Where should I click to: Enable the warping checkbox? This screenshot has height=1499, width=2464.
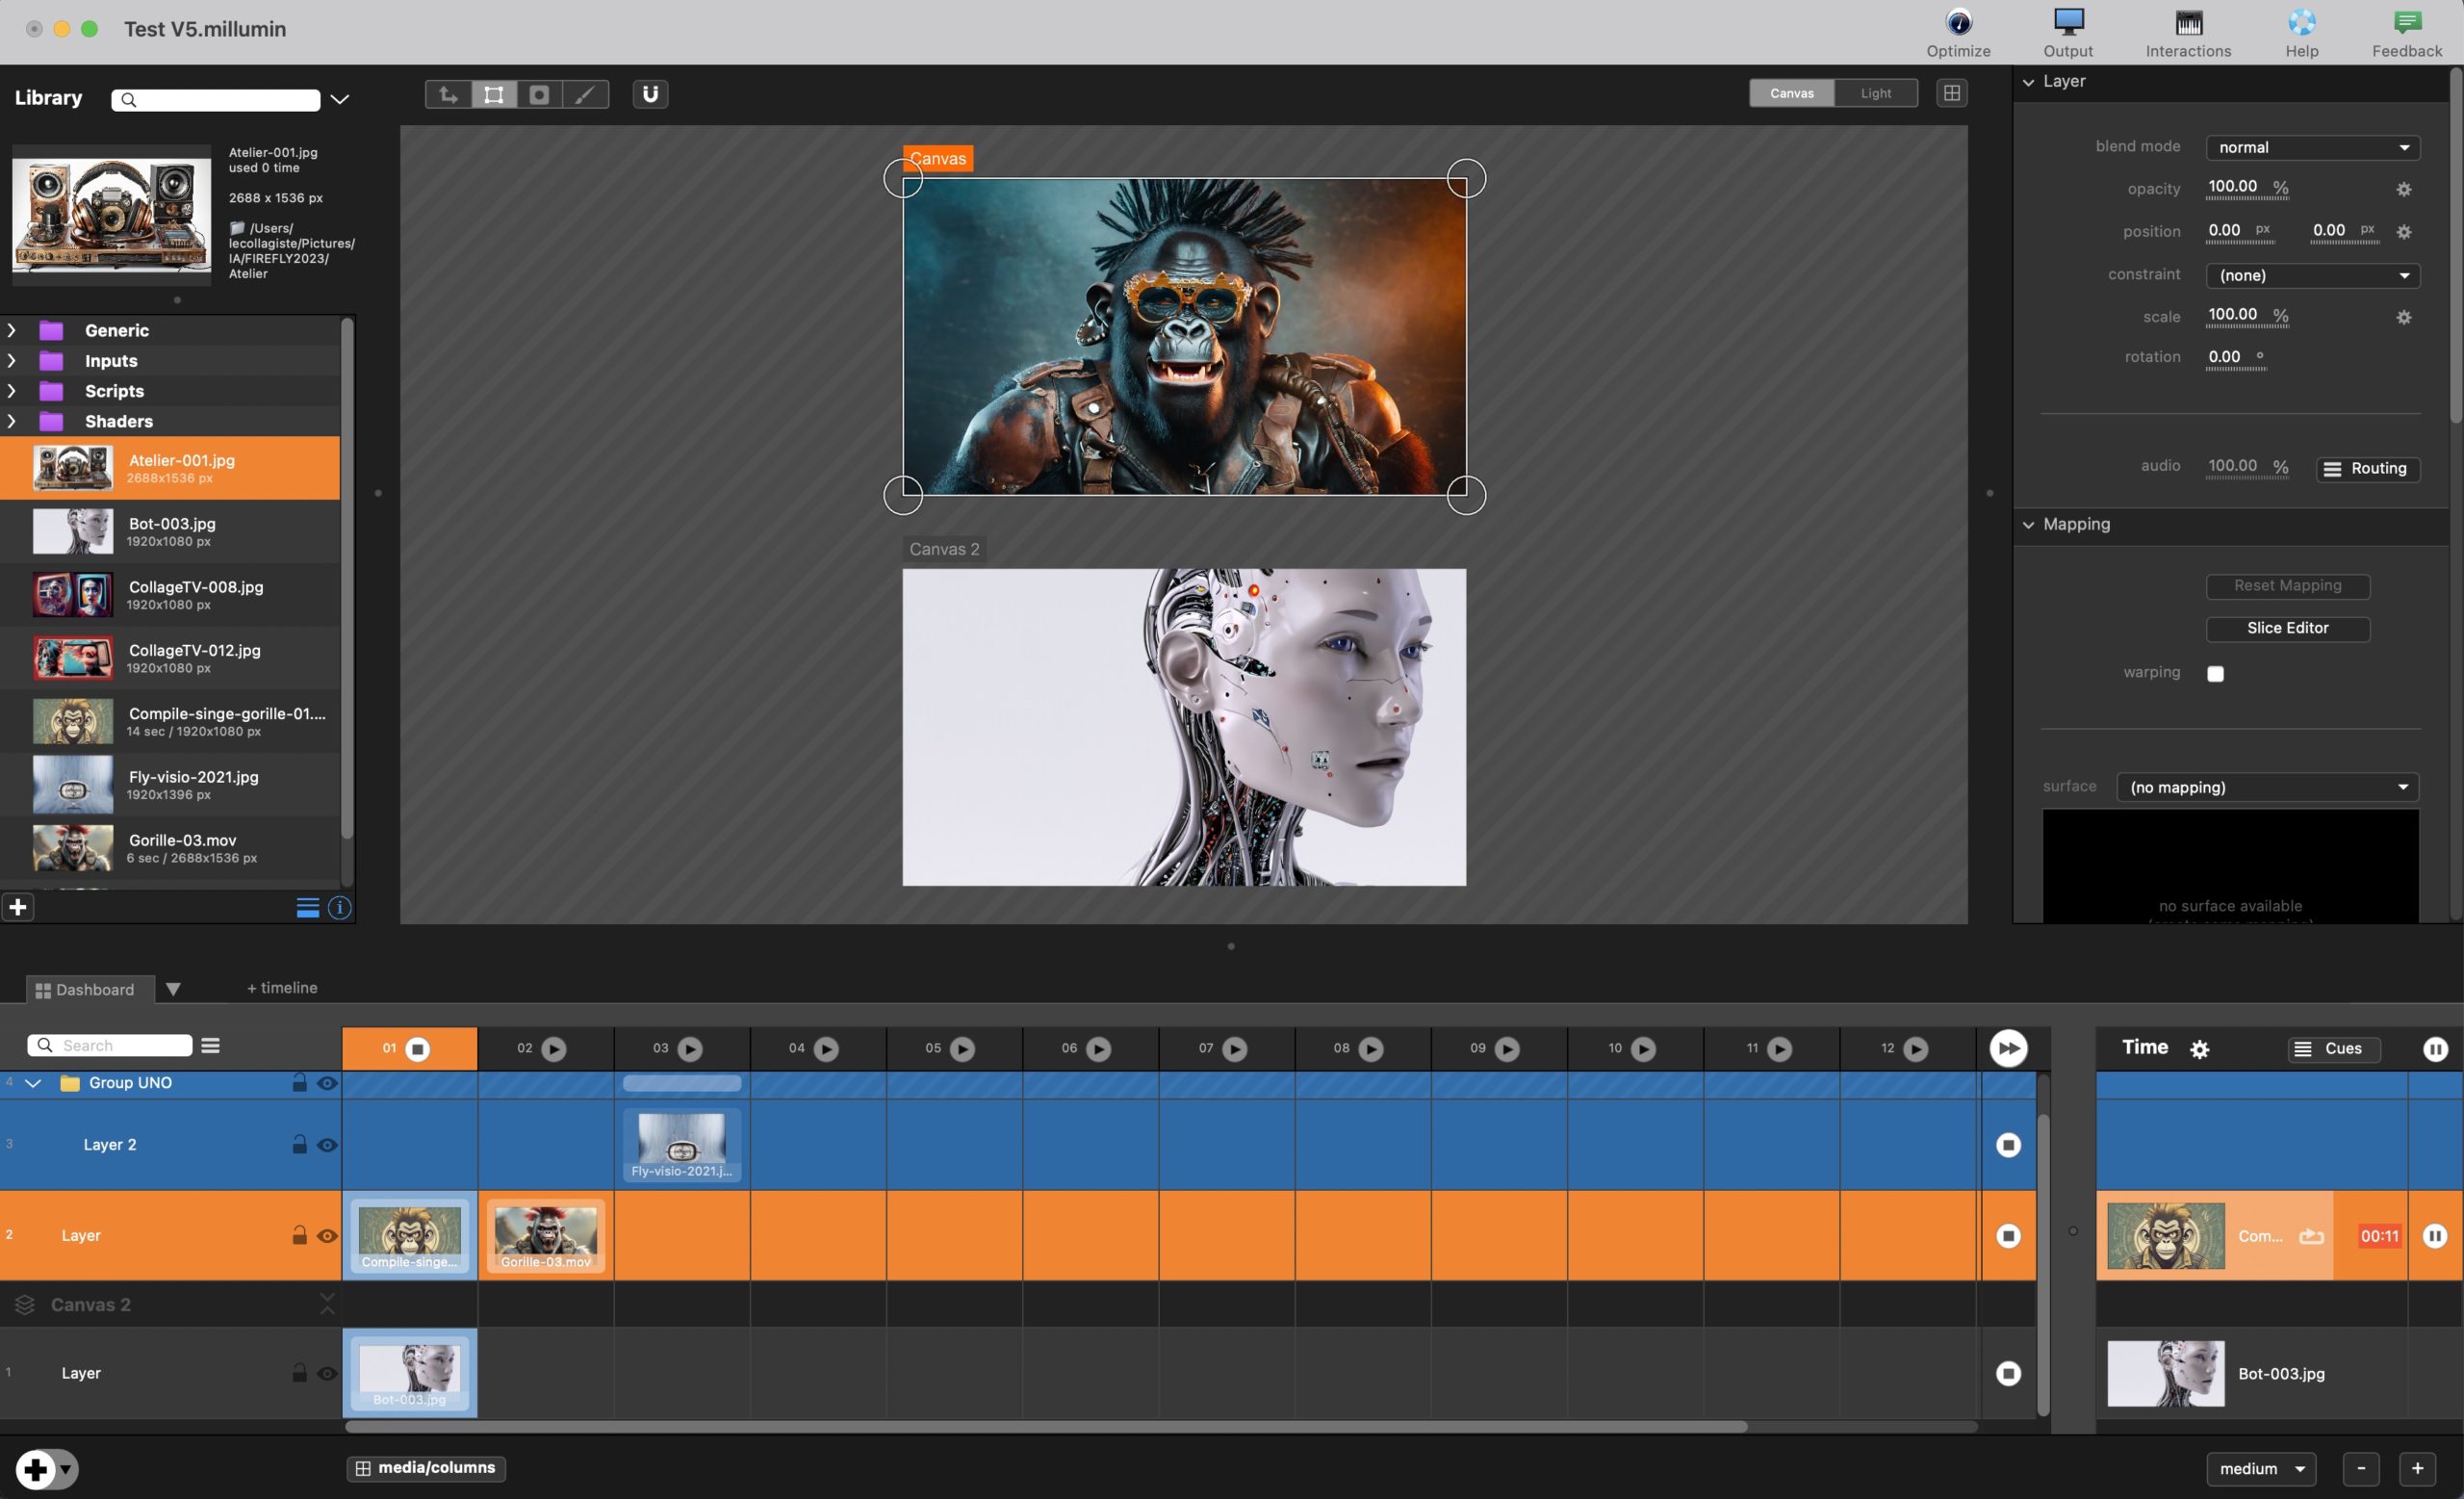2215,674
